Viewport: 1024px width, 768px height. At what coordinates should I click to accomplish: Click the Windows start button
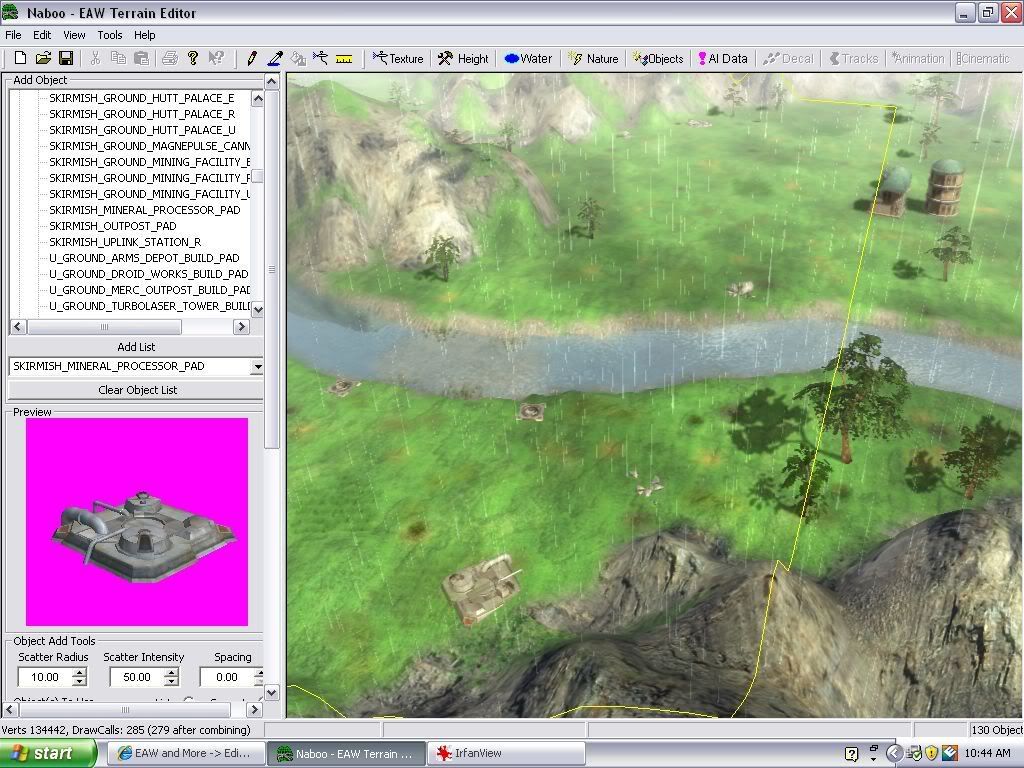(48, 753)
